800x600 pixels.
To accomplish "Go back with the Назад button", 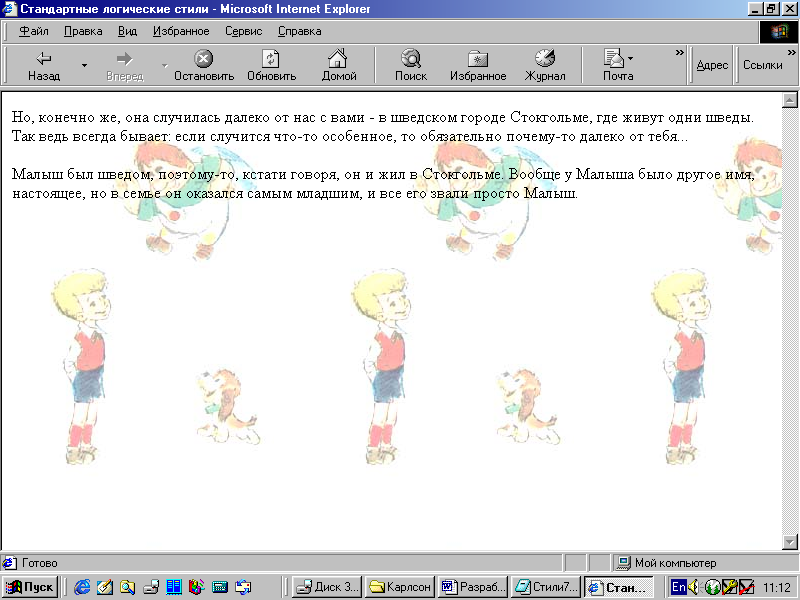I will (x=44, y=65).
